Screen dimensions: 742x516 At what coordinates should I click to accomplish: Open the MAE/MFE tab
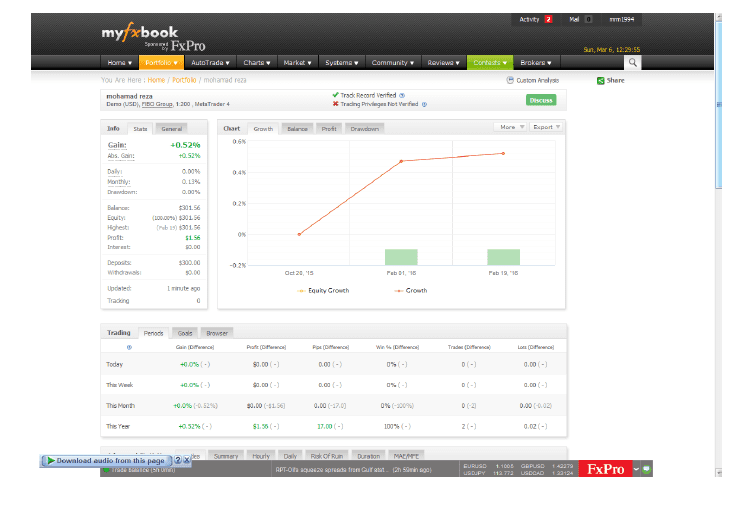[x=406, y=456]
